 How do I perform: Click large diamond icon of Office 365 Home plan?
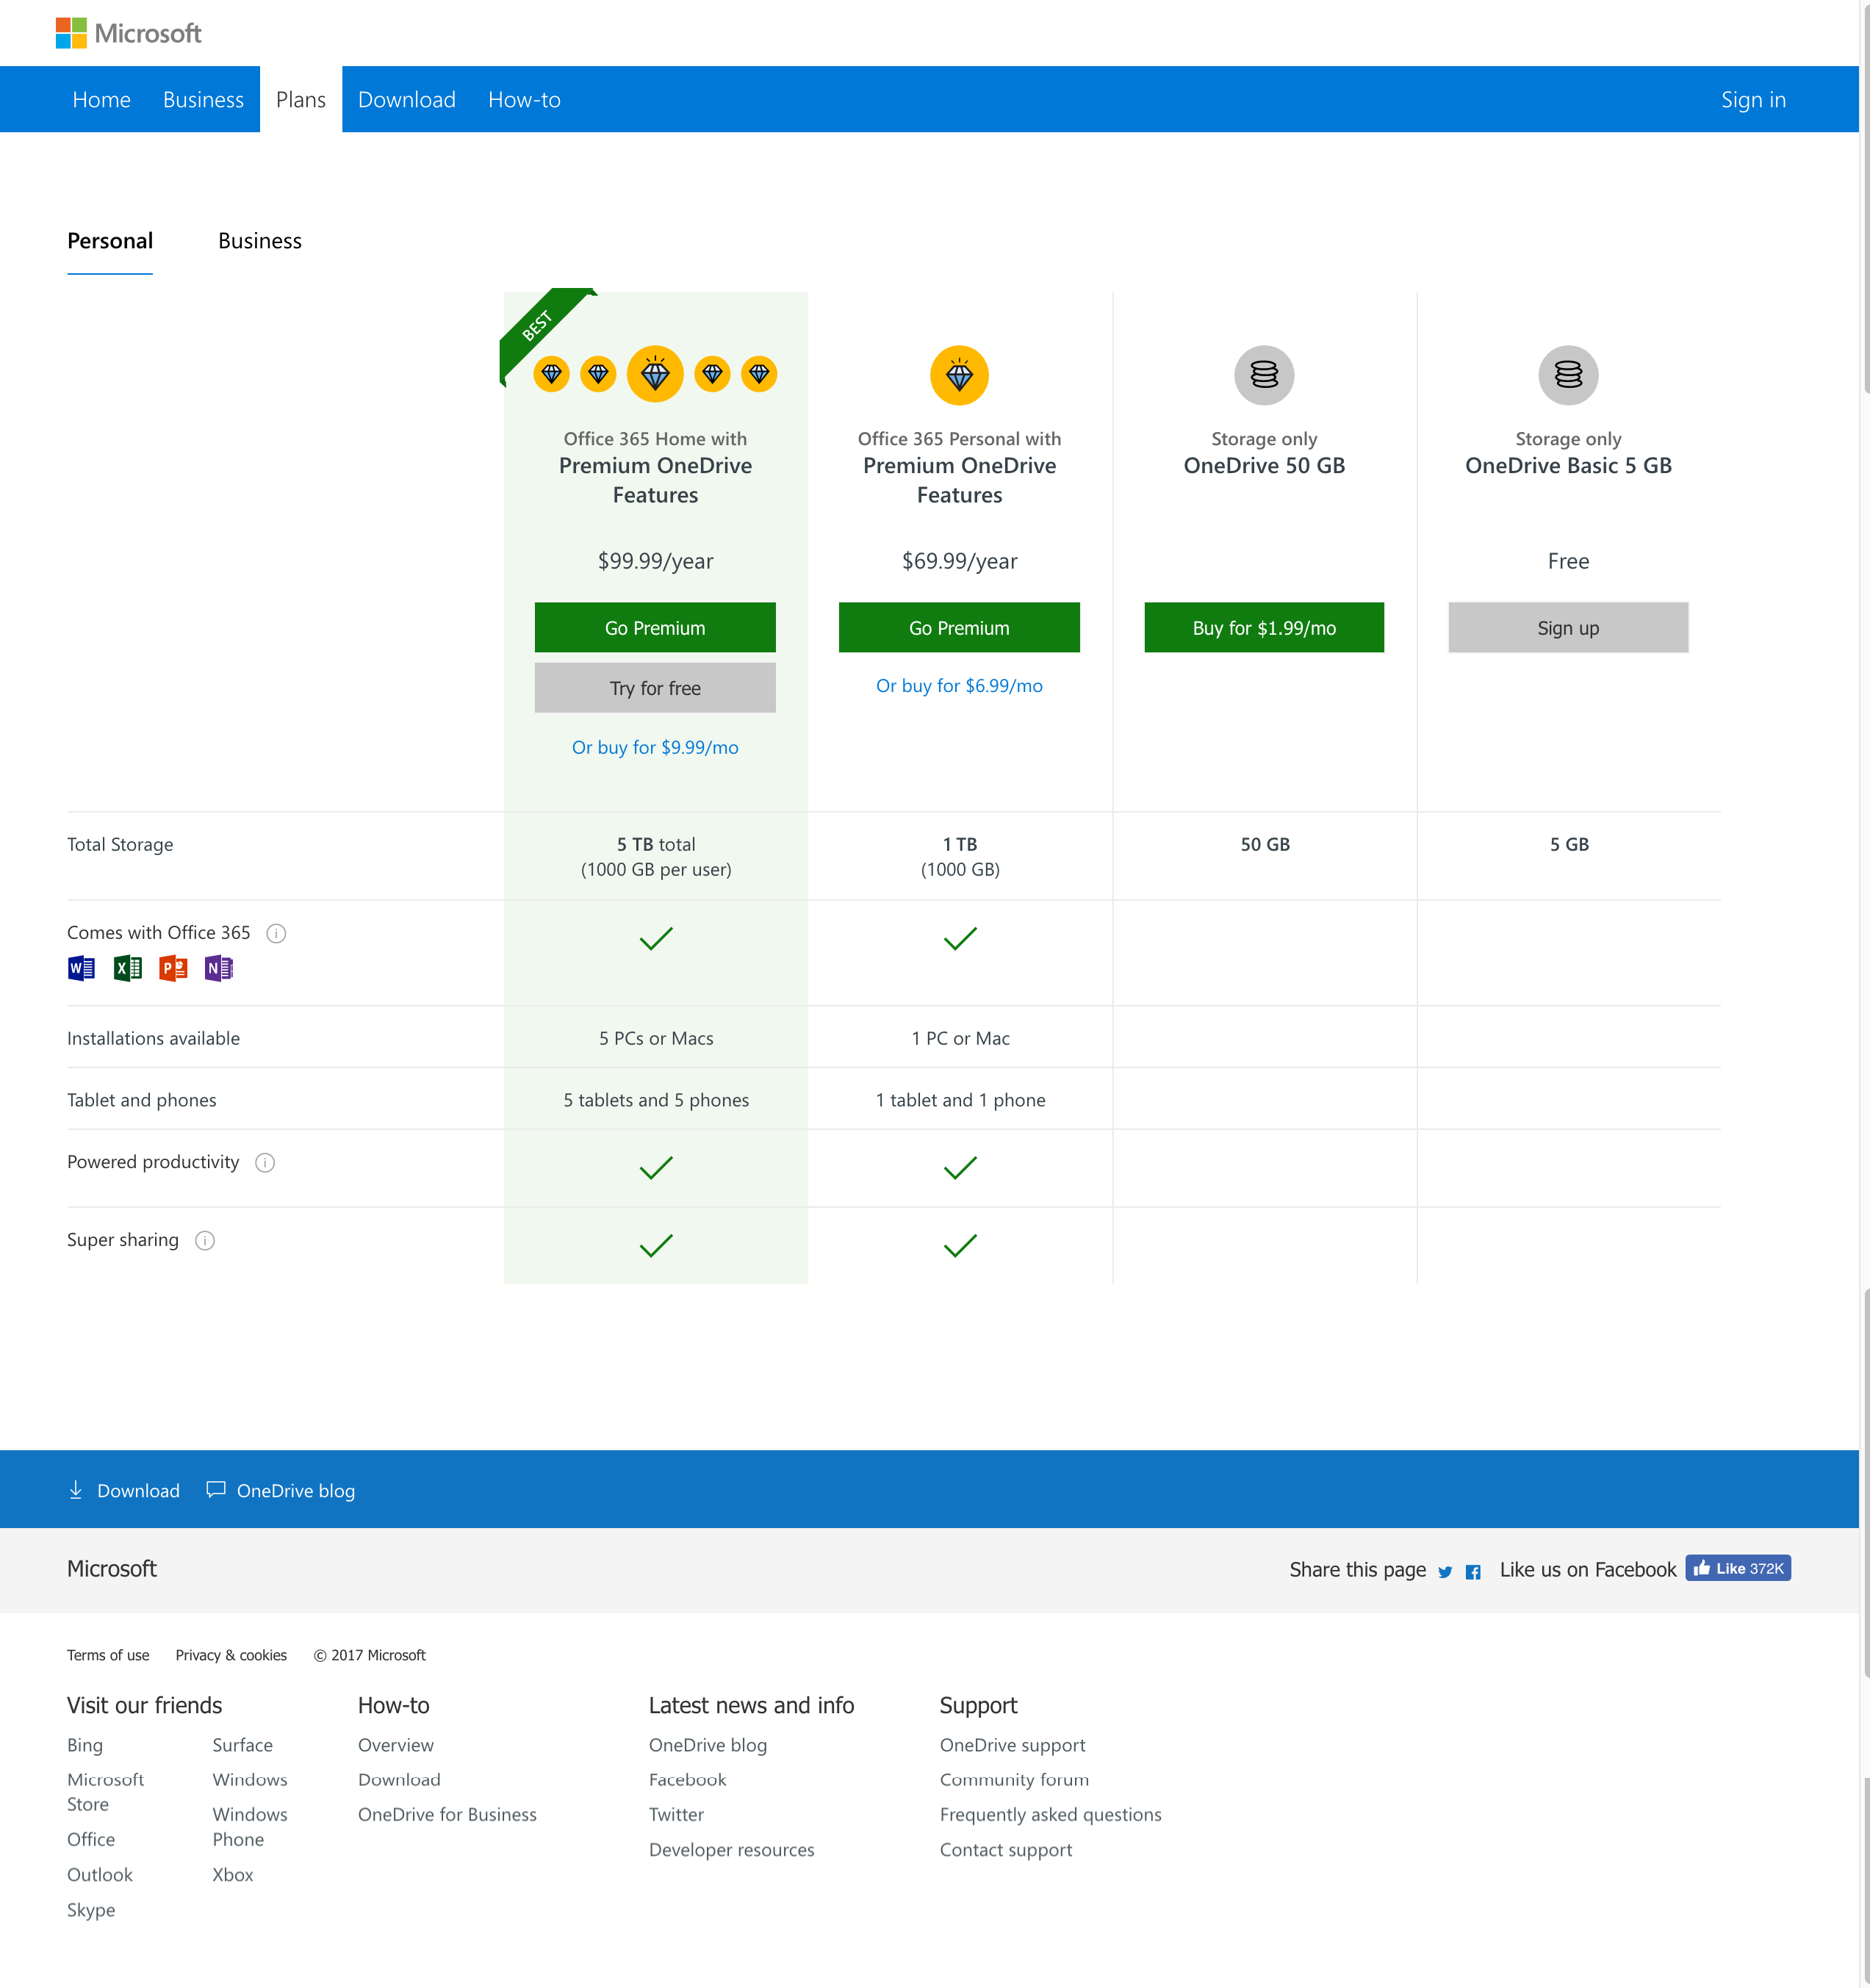(x=655, y=374)
